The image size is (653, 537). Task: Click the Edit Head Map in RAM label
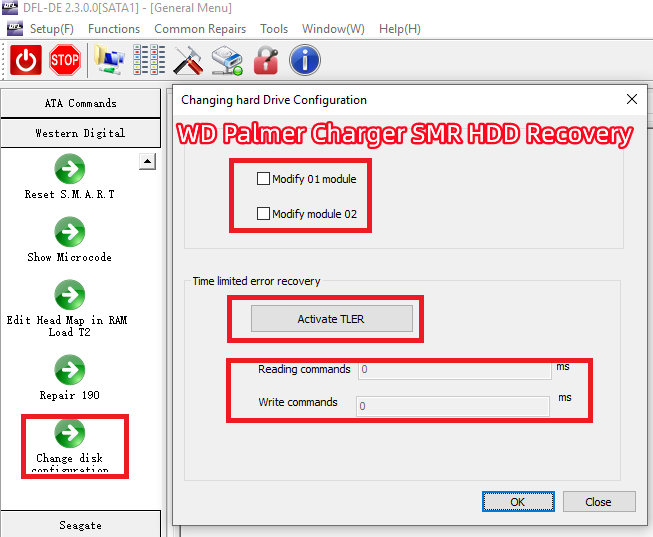click(67, 326)
